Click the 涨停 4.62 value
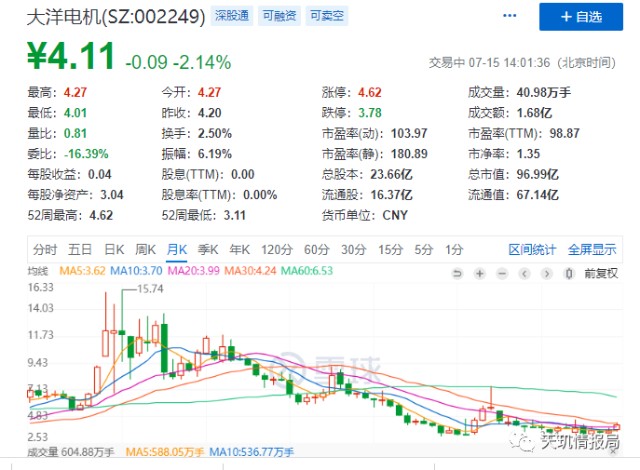This screenshot has height=470, width=640. point(370,93)
